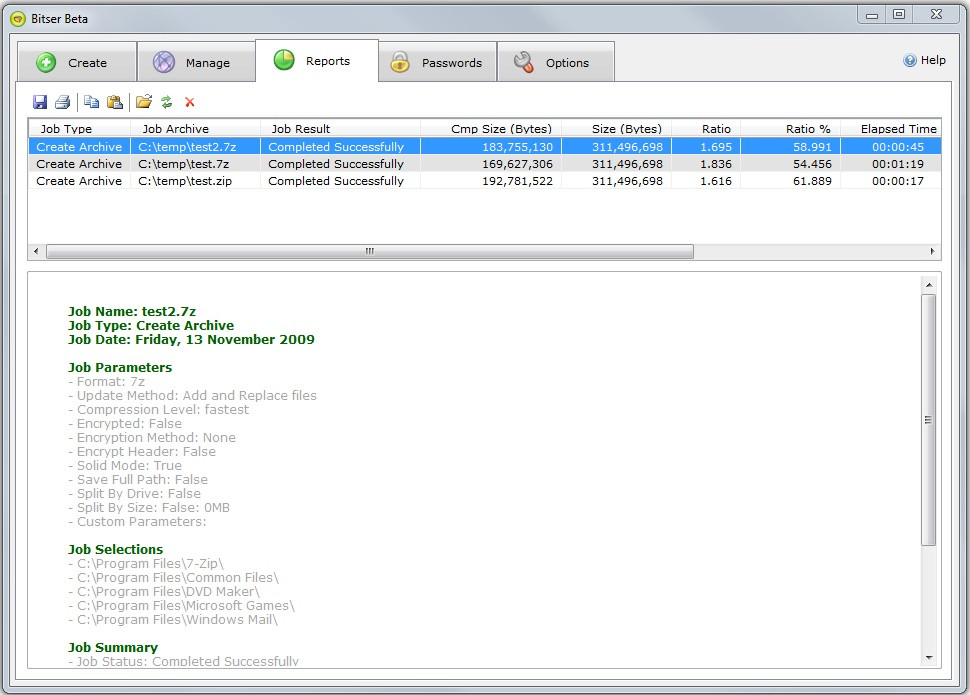Click the paste clipboard icon
This screenshot has width=970, height=695.
pyautogui.click(x=114, y=102)
